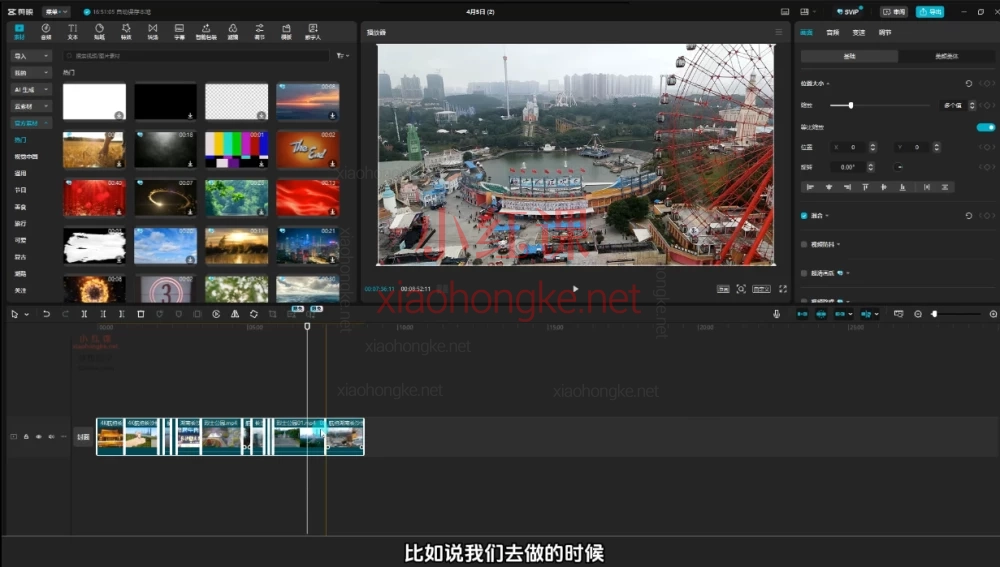Enable the SVIP checkbox below video stabilization

pyautogui.click(x=804, y=273)
